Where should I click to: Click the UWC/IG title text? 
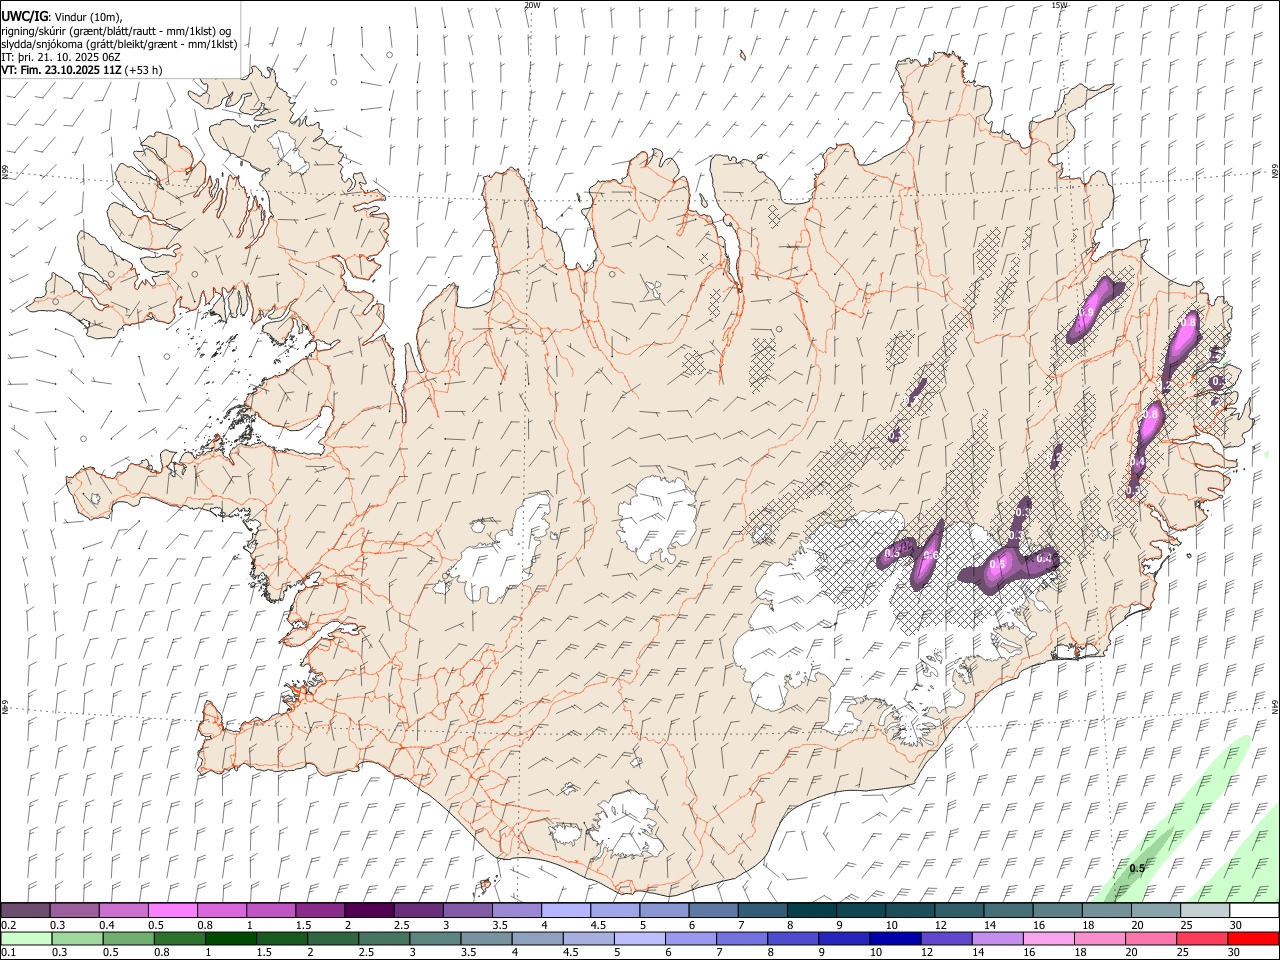pyautogui.click(x=23, y=16)
